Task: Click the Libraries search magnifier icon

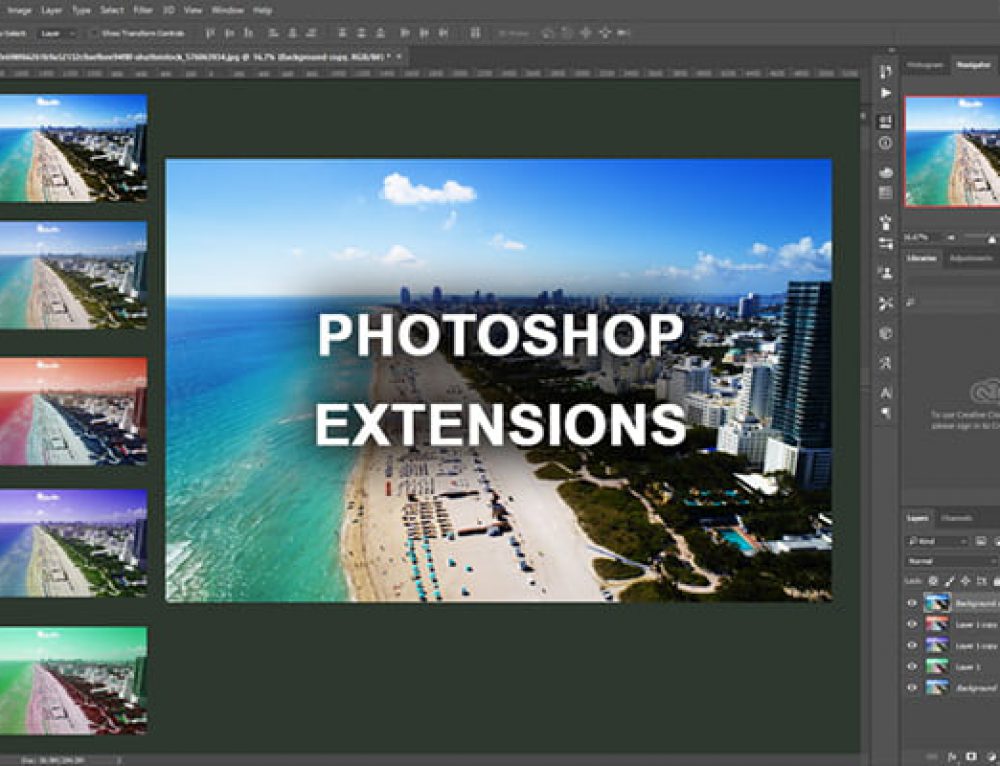Action: click(911, 302)
